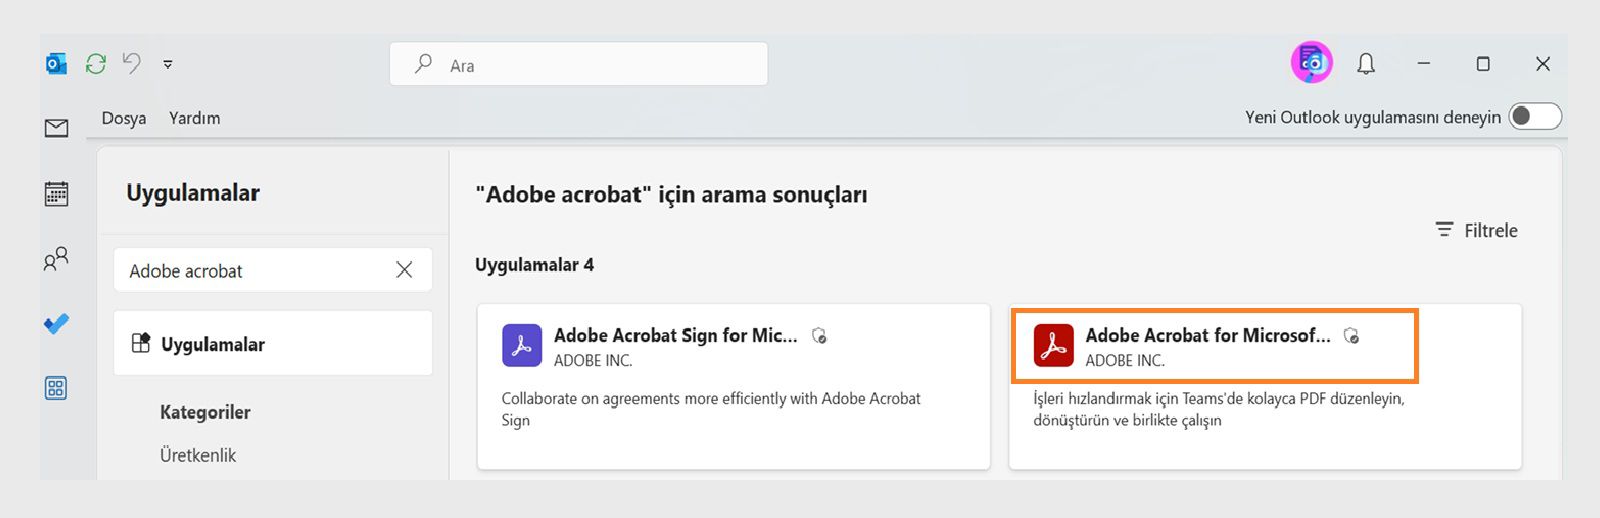Open To Do checkmark icon
The width and height of the screenshot is (1600, 518).
click(57, 324)
